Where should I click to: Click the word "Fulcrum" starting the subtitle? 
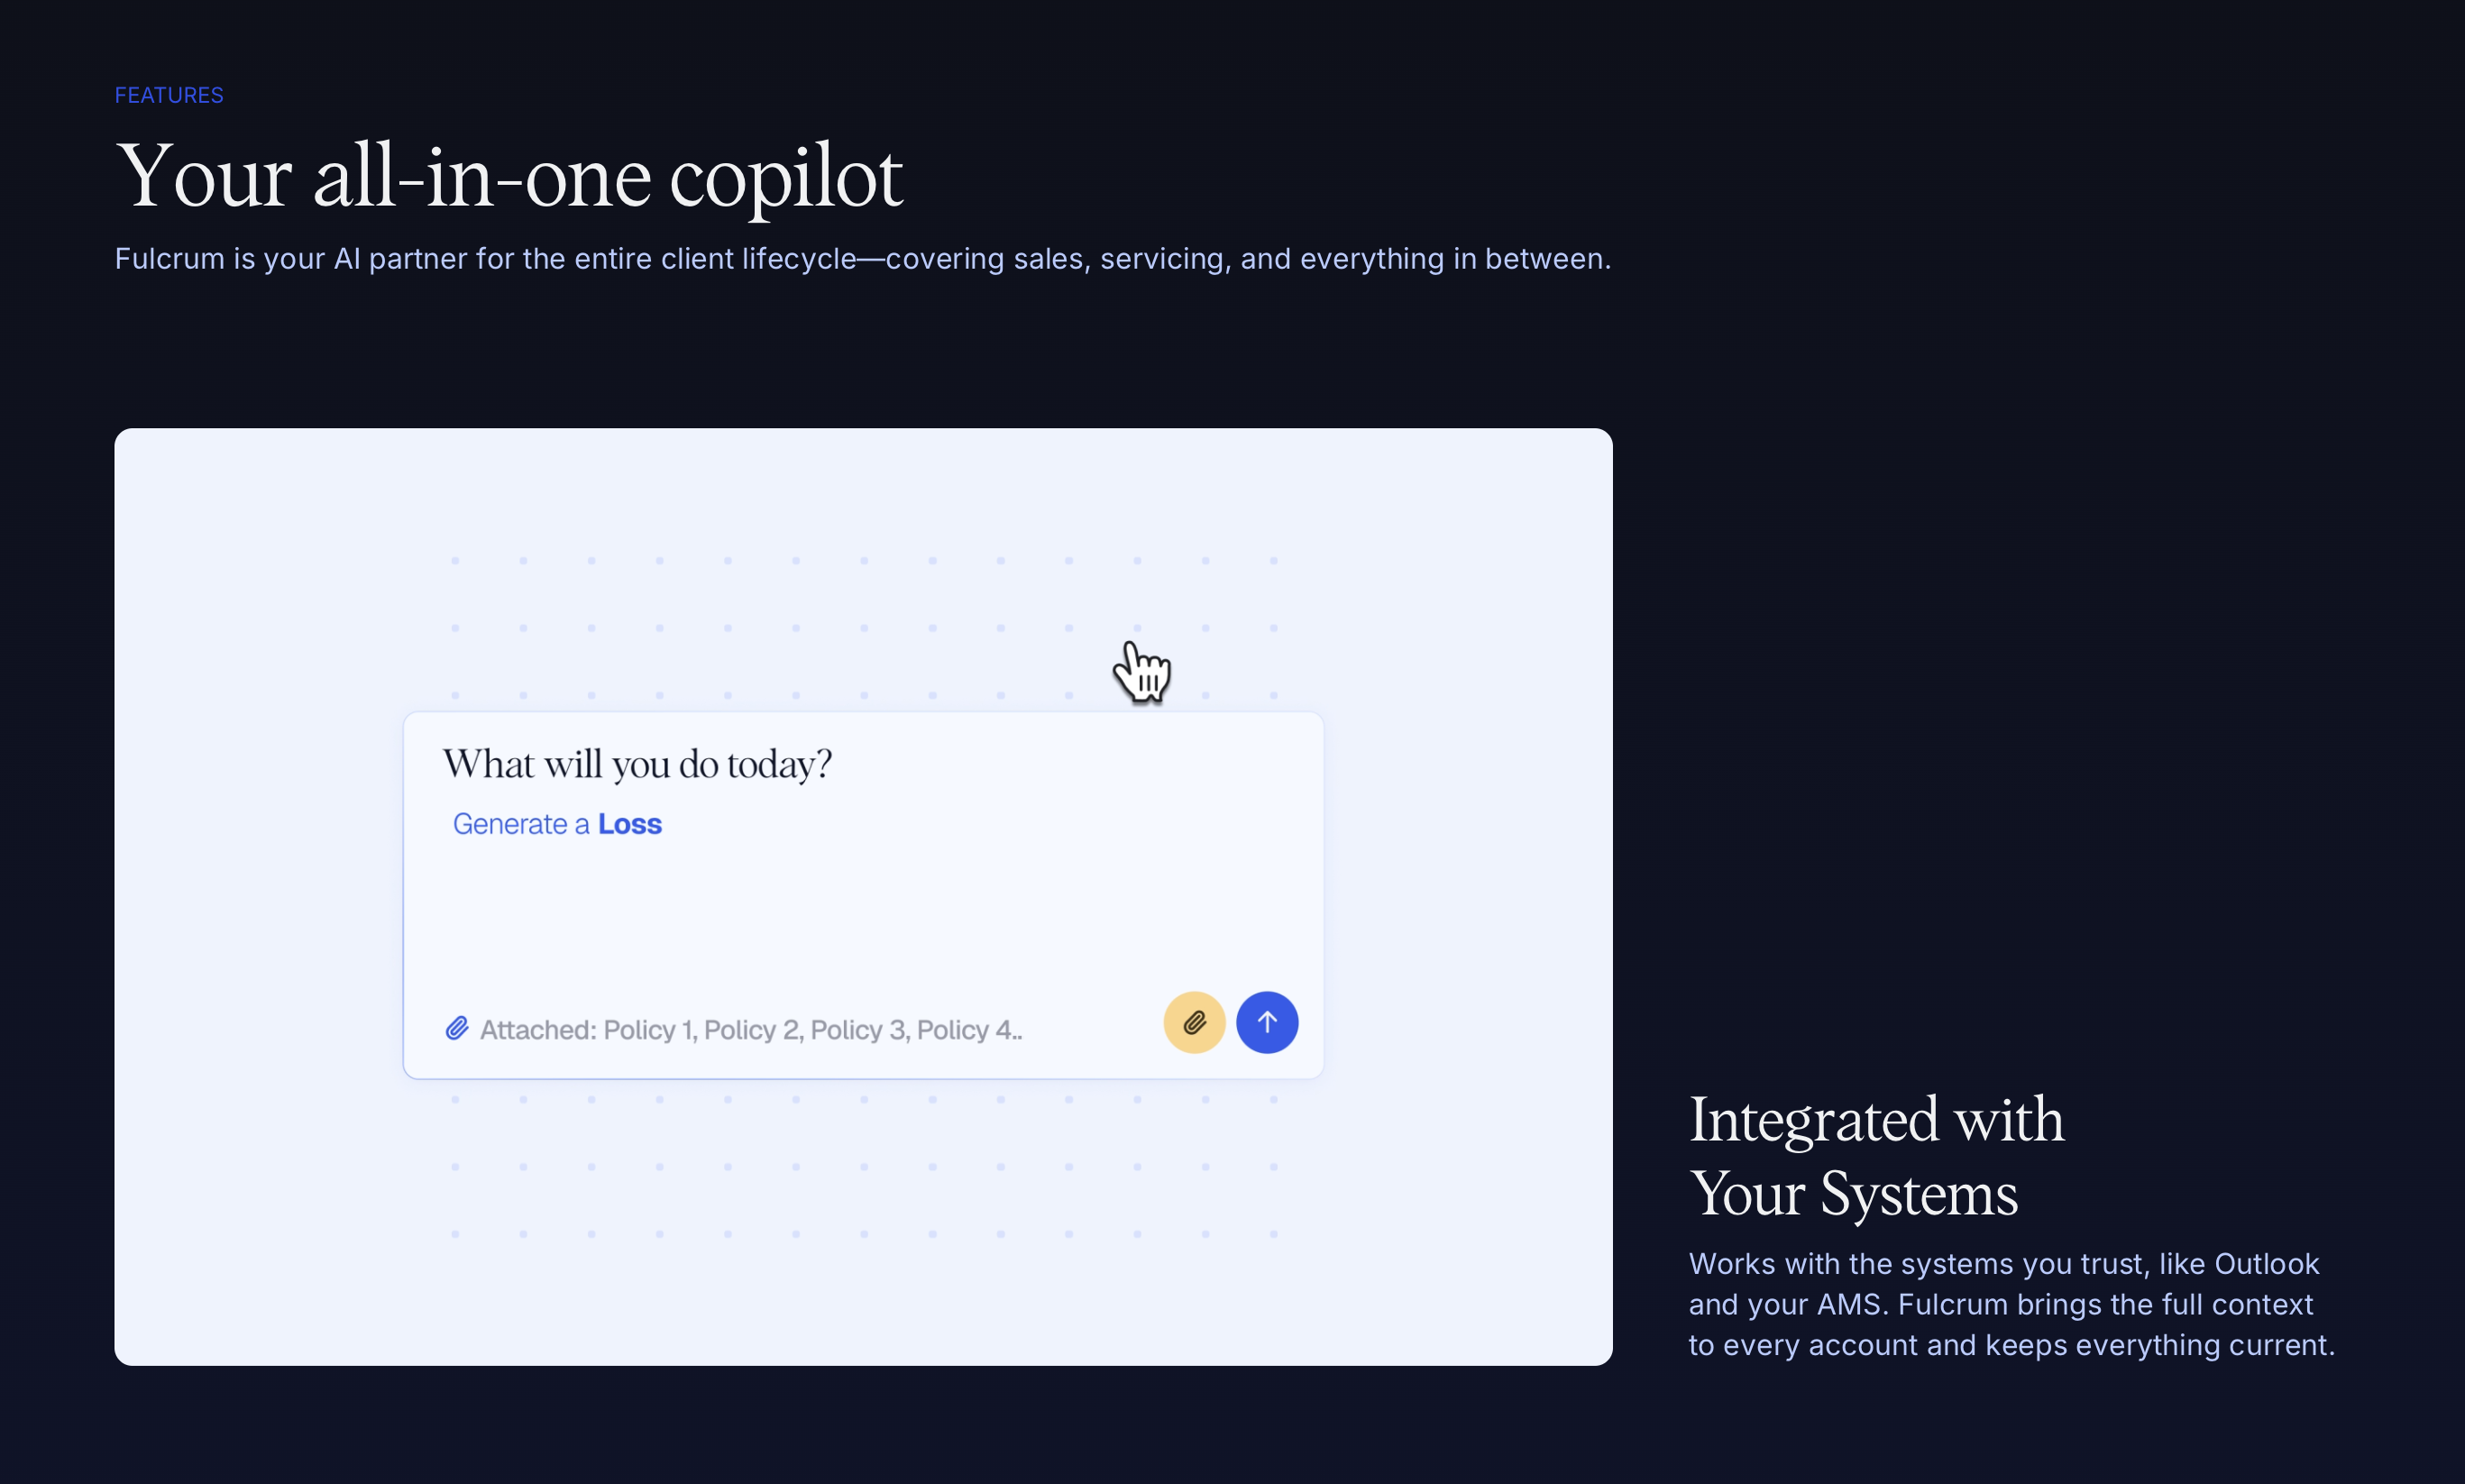[169, 259]
